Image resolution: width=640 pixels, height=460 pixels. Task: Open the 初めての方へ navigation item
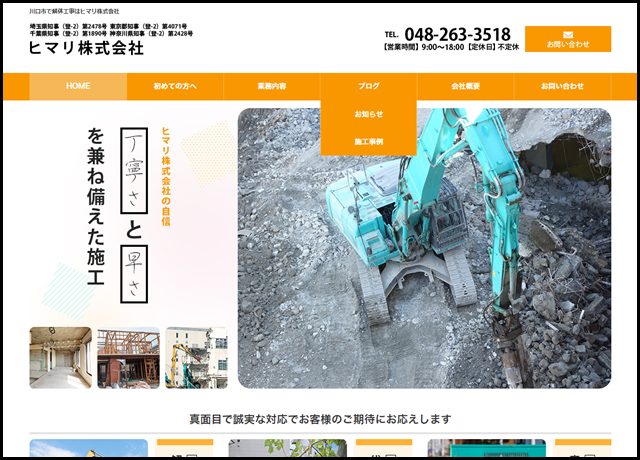(x=175, y=87)
